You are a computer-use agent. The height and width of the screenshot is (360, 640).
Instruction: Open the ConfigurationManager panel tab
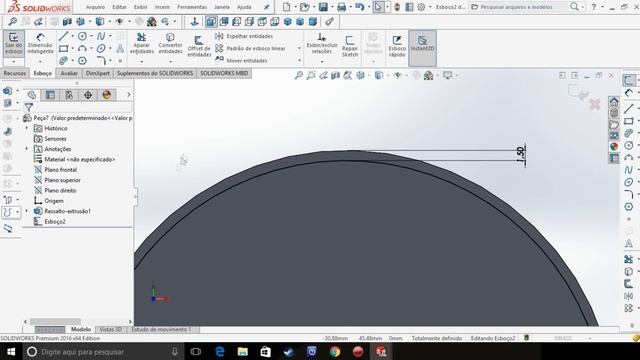click(69, 95)
